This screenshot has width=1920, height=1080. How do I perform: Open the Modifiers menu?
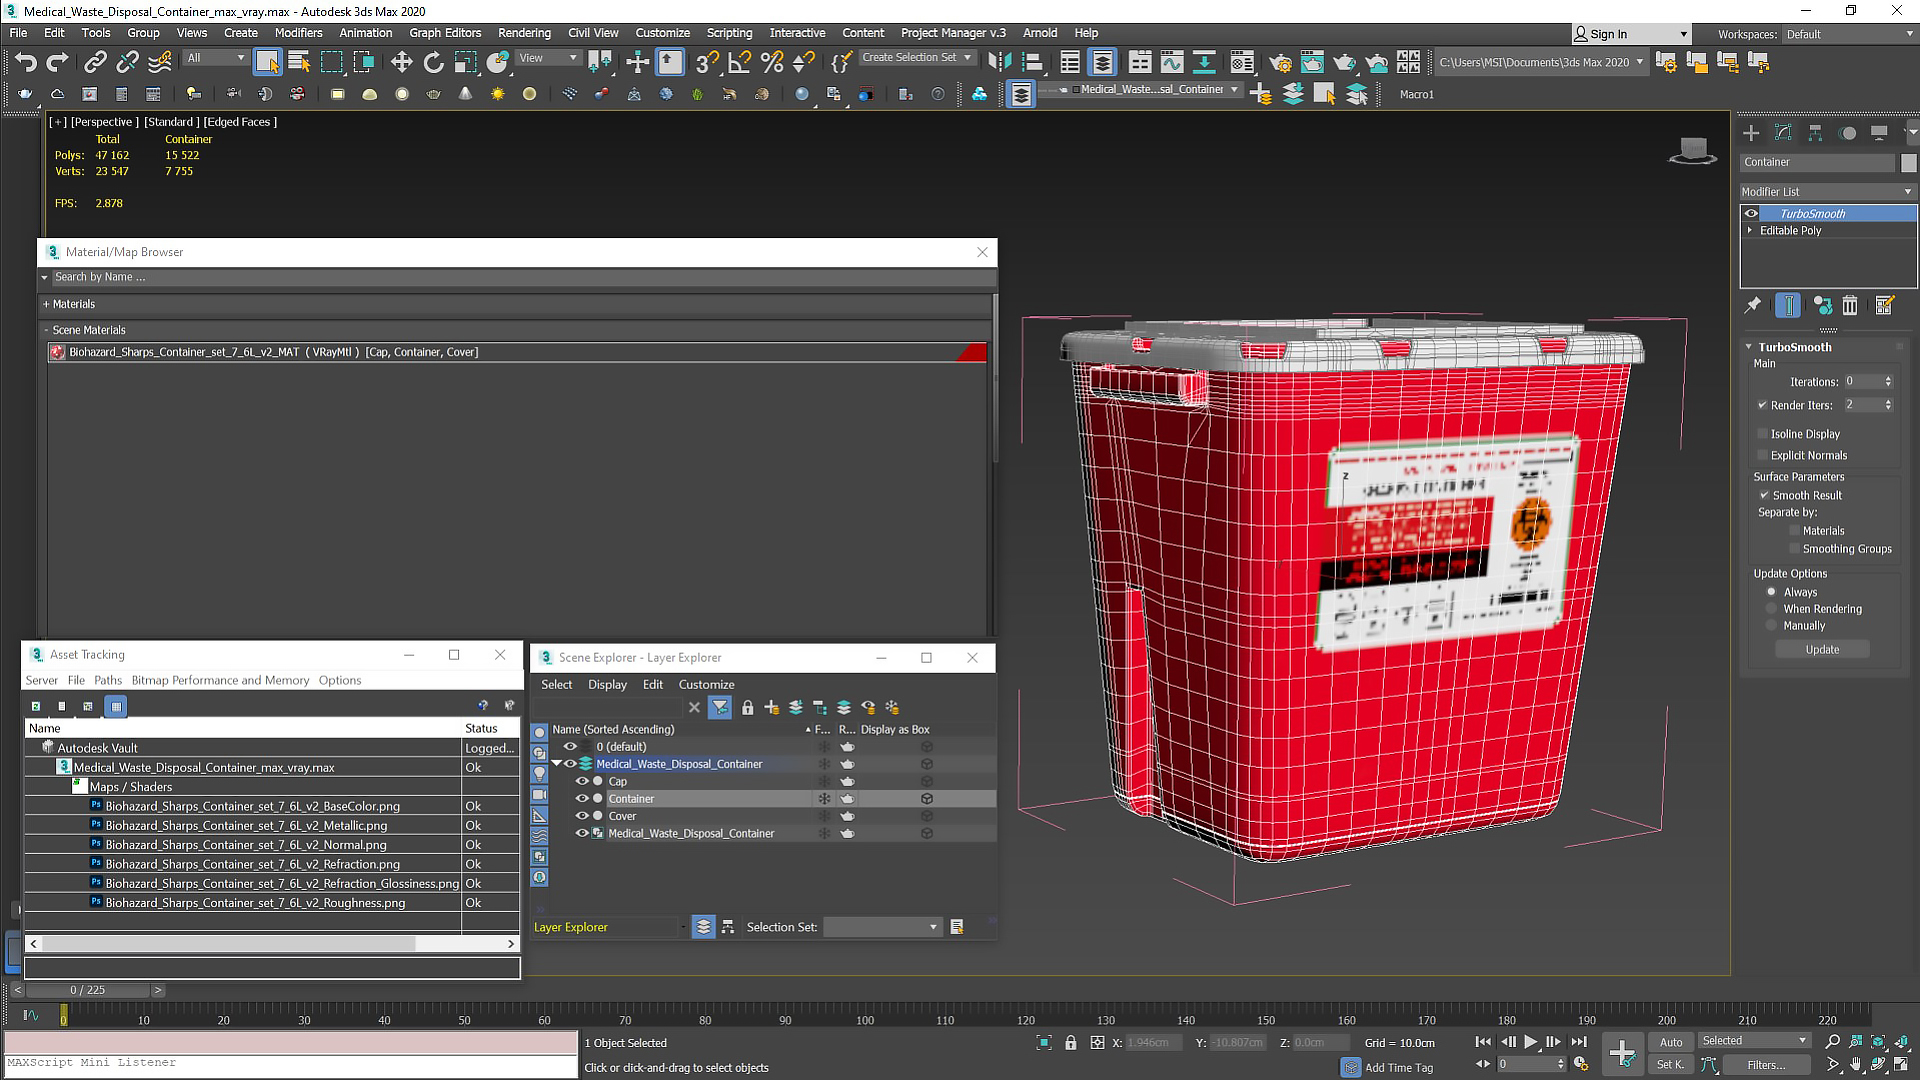coord(298,33)
